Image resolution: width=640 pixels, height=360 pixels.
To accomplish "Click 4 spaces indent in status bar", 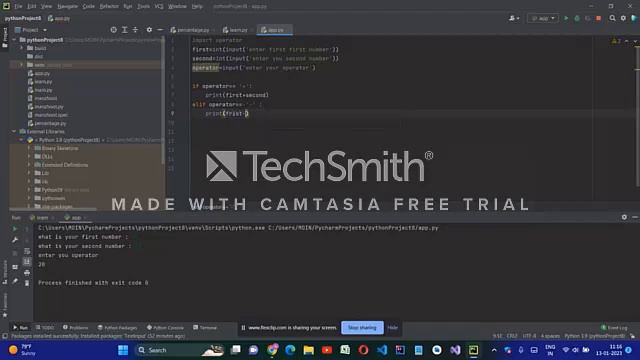I will point(550,336).
